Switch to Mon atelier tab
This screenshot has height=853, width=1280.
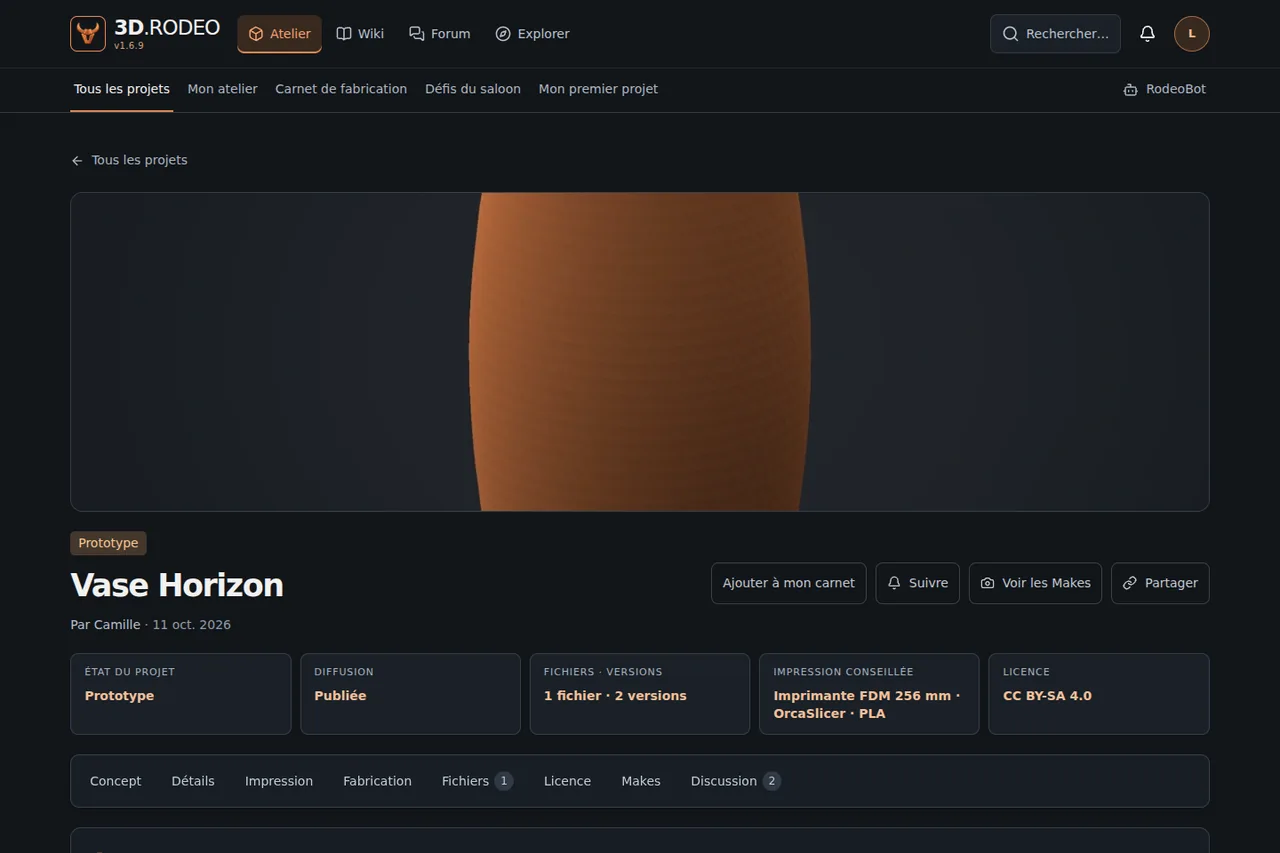223,89
